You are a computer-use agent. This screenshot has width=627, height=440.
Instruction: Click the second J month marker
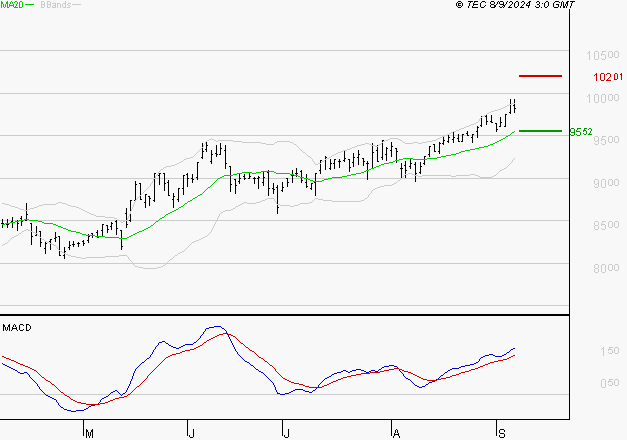(286, 433)
